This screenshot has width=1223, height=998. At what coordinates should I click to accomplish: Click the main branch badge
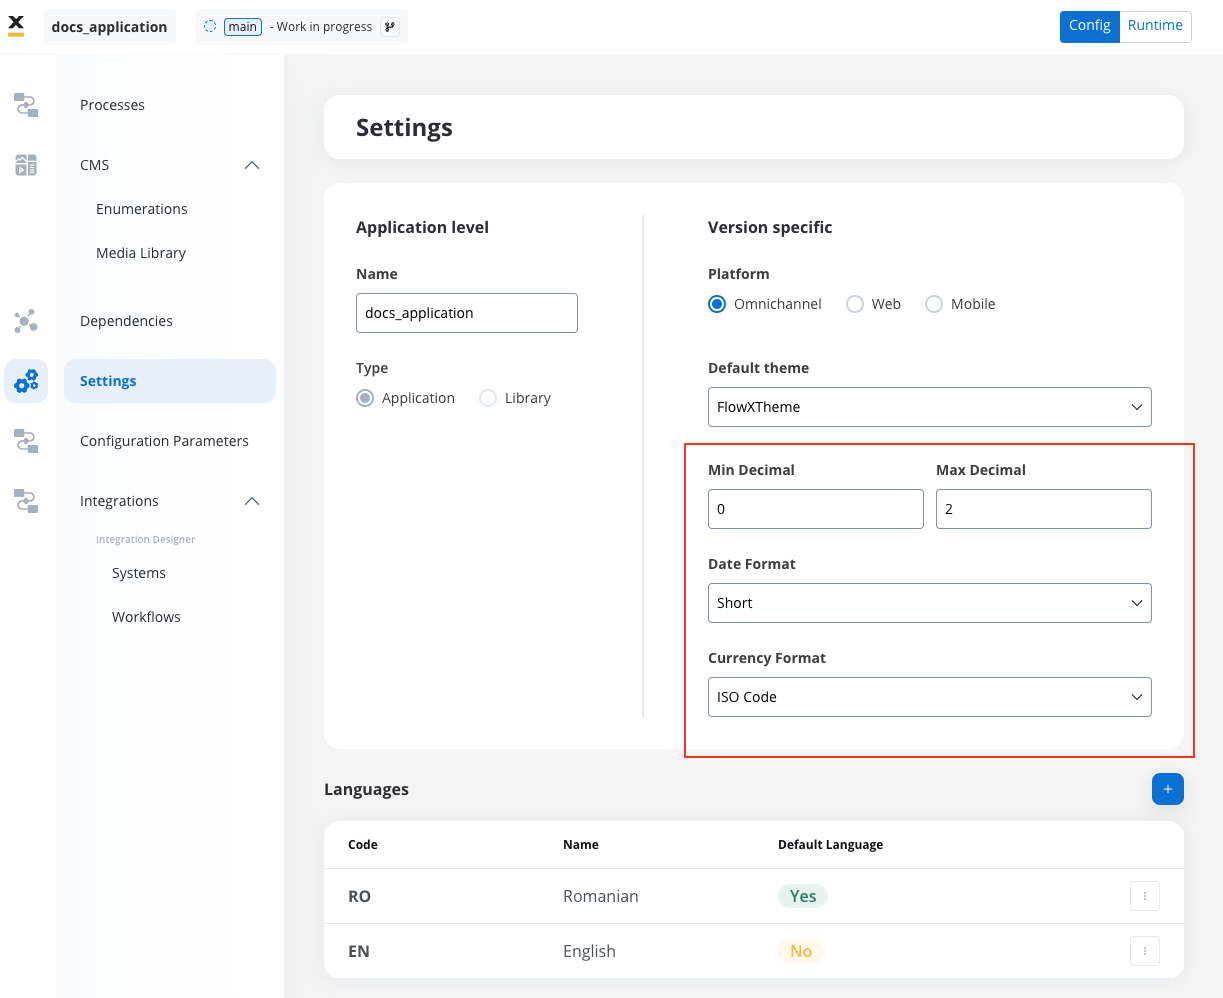(243, 27)
